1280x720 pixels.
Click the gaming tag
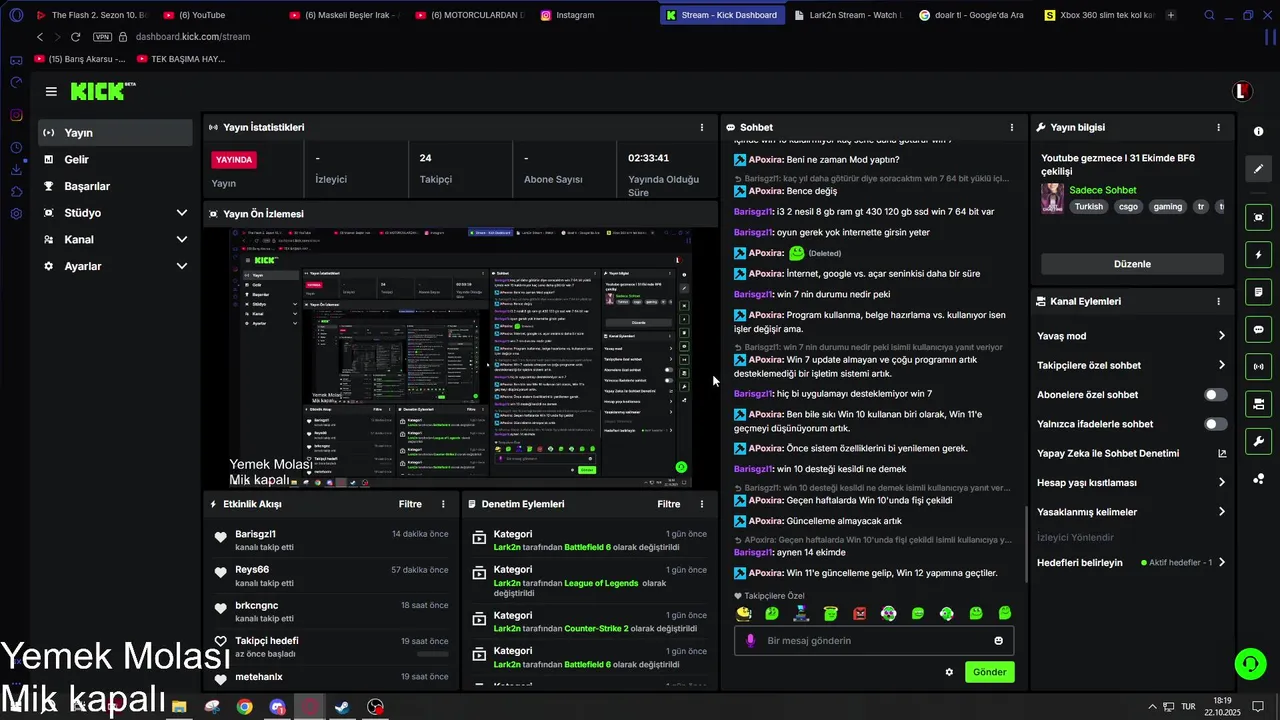click(x=1167, y=207)
